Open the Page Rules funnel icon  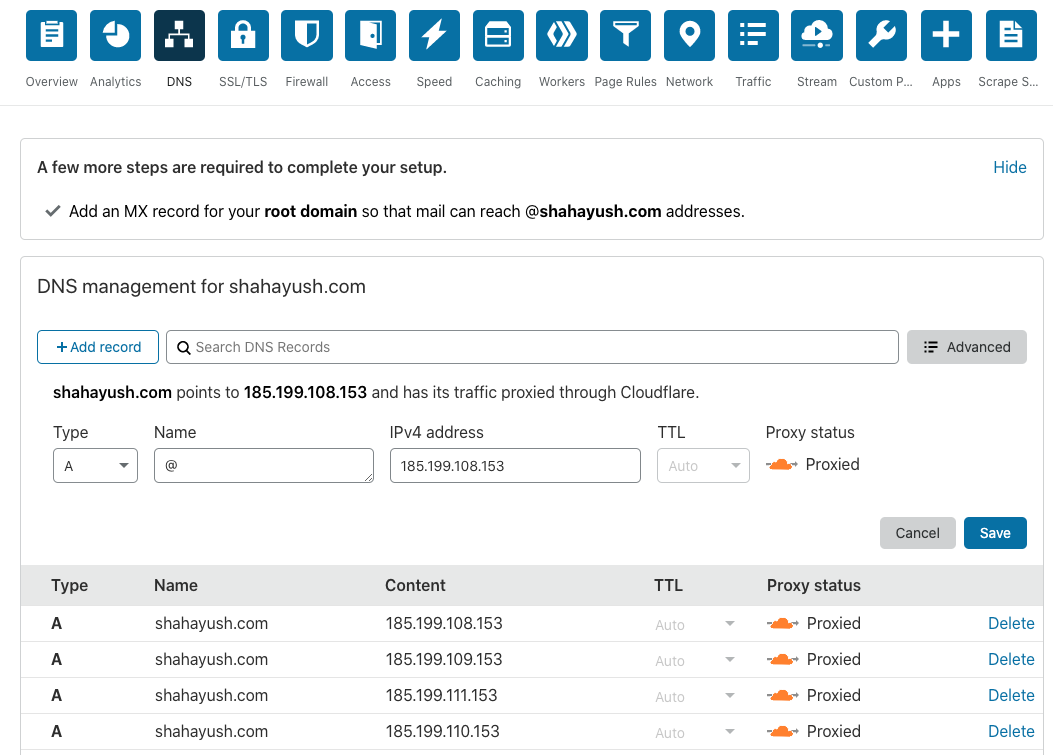tap(625, 36)
